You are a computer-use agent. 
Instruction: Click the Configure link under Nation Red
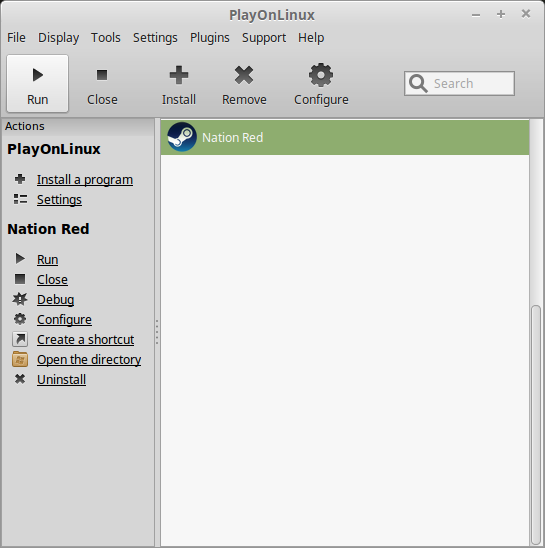pos(64,319)
